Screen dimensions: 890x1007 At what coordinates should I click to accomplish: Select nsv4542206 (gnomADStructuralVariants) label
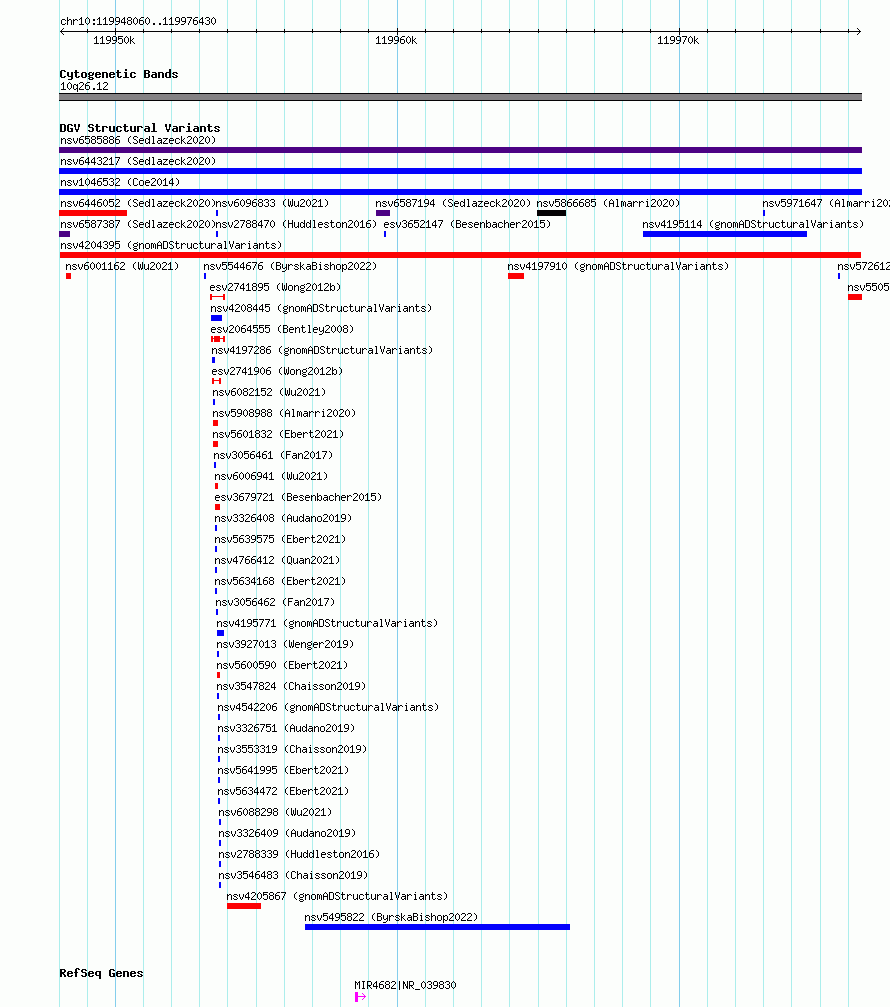point(329,707)
